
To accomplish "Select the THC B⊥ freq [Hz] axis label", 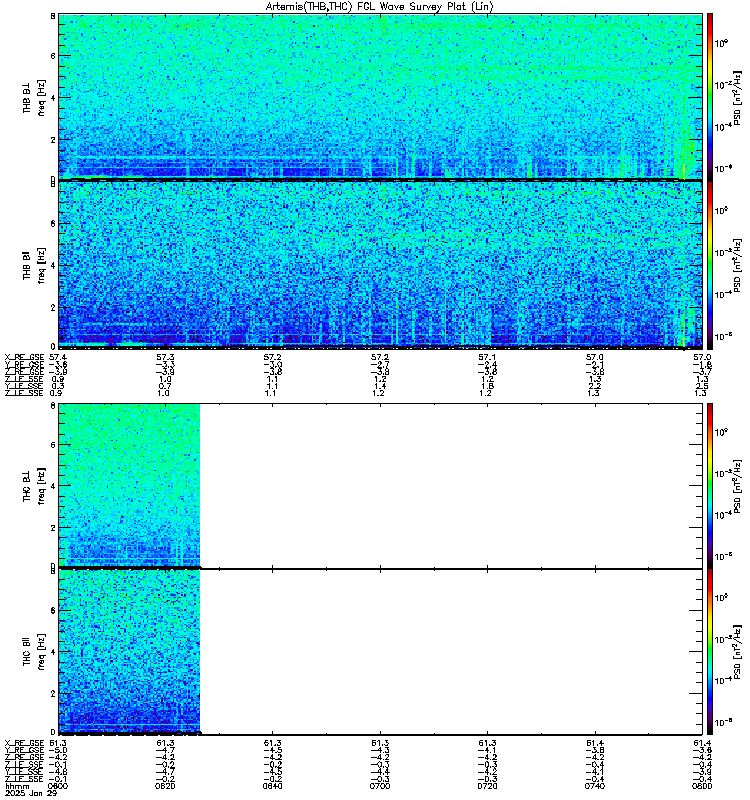I will [x=34, y=486].
